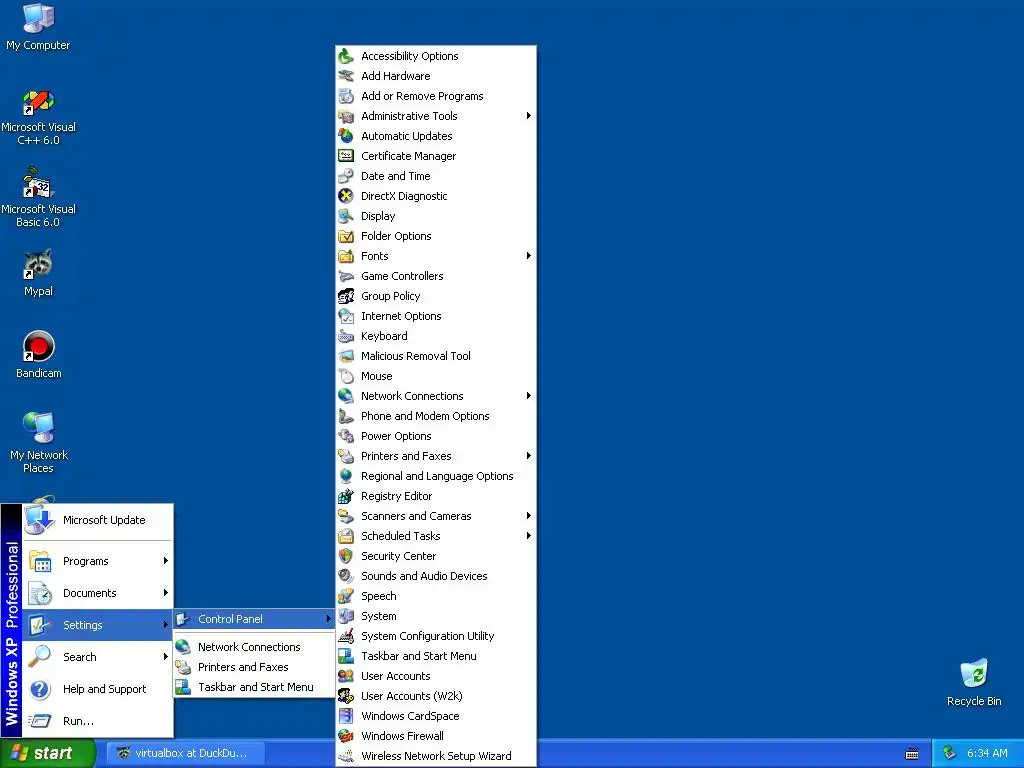
Task: Click the Certificate Manager icon
Action: [x=346, y=156]
